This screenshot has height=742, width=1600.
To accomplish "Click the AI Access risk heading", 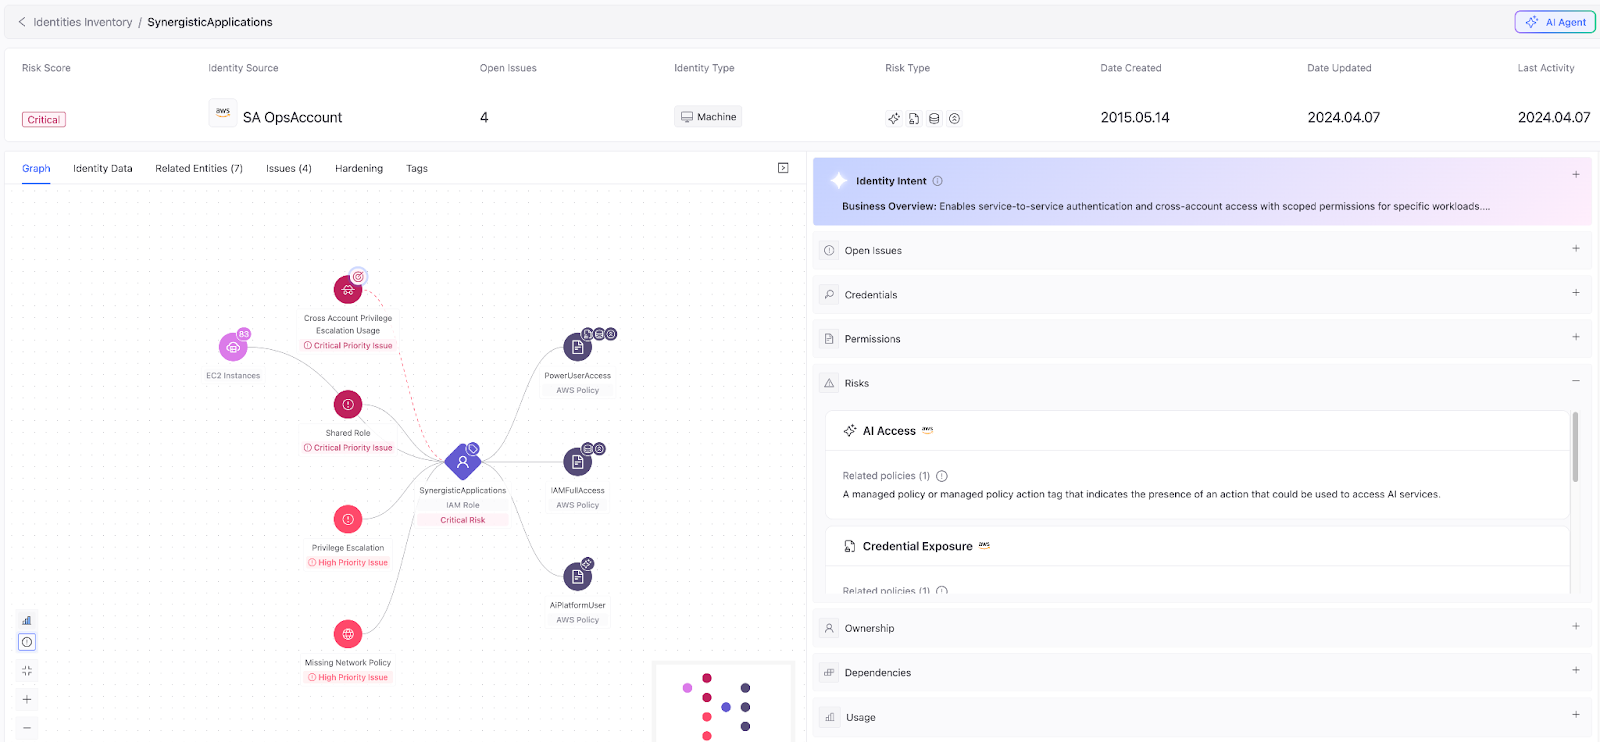I will [889, 431].
